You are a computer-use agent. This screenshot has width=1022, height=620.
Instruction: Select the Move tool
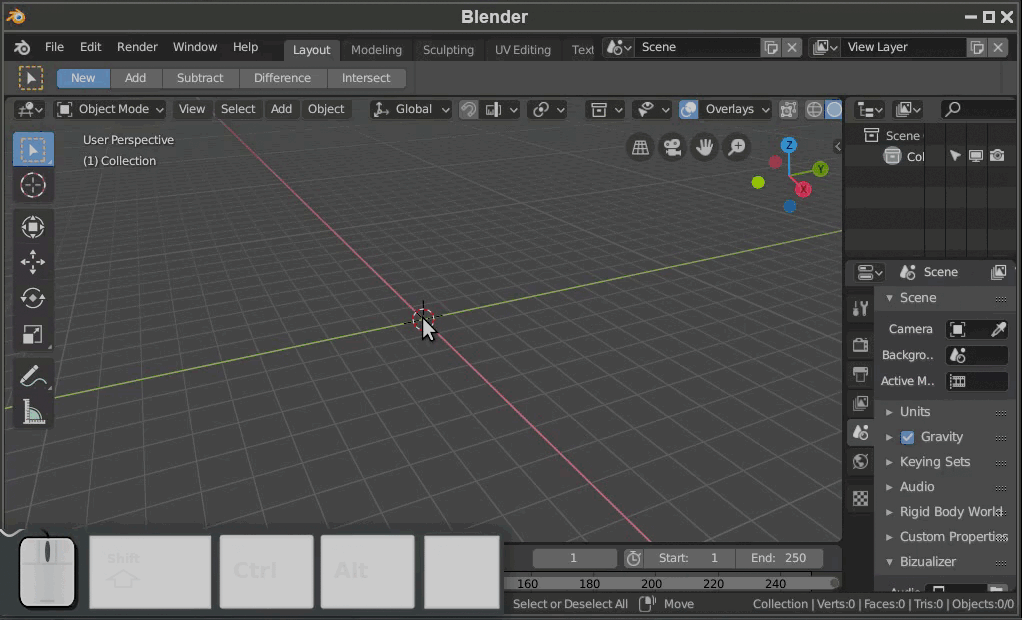[33, 262]
